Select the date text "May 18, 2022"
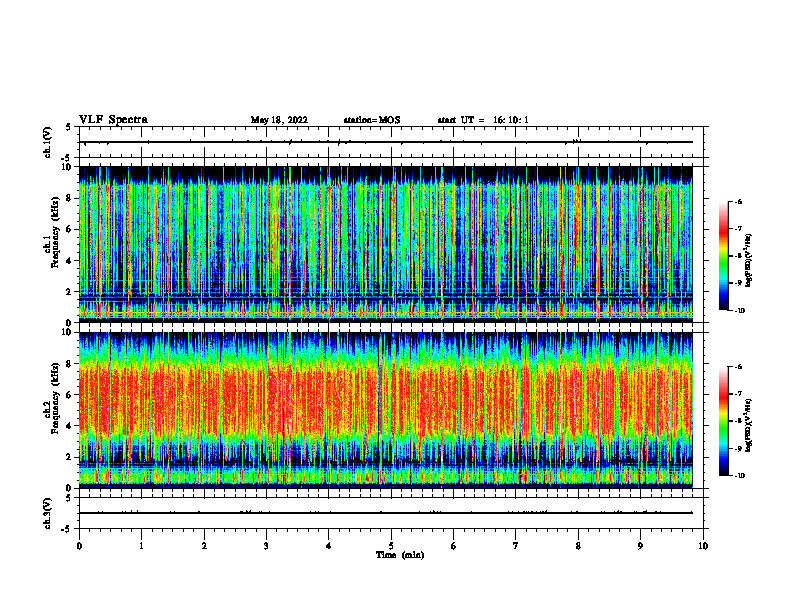792x612 pixels. pyautogui.click(x=279, y=120)
